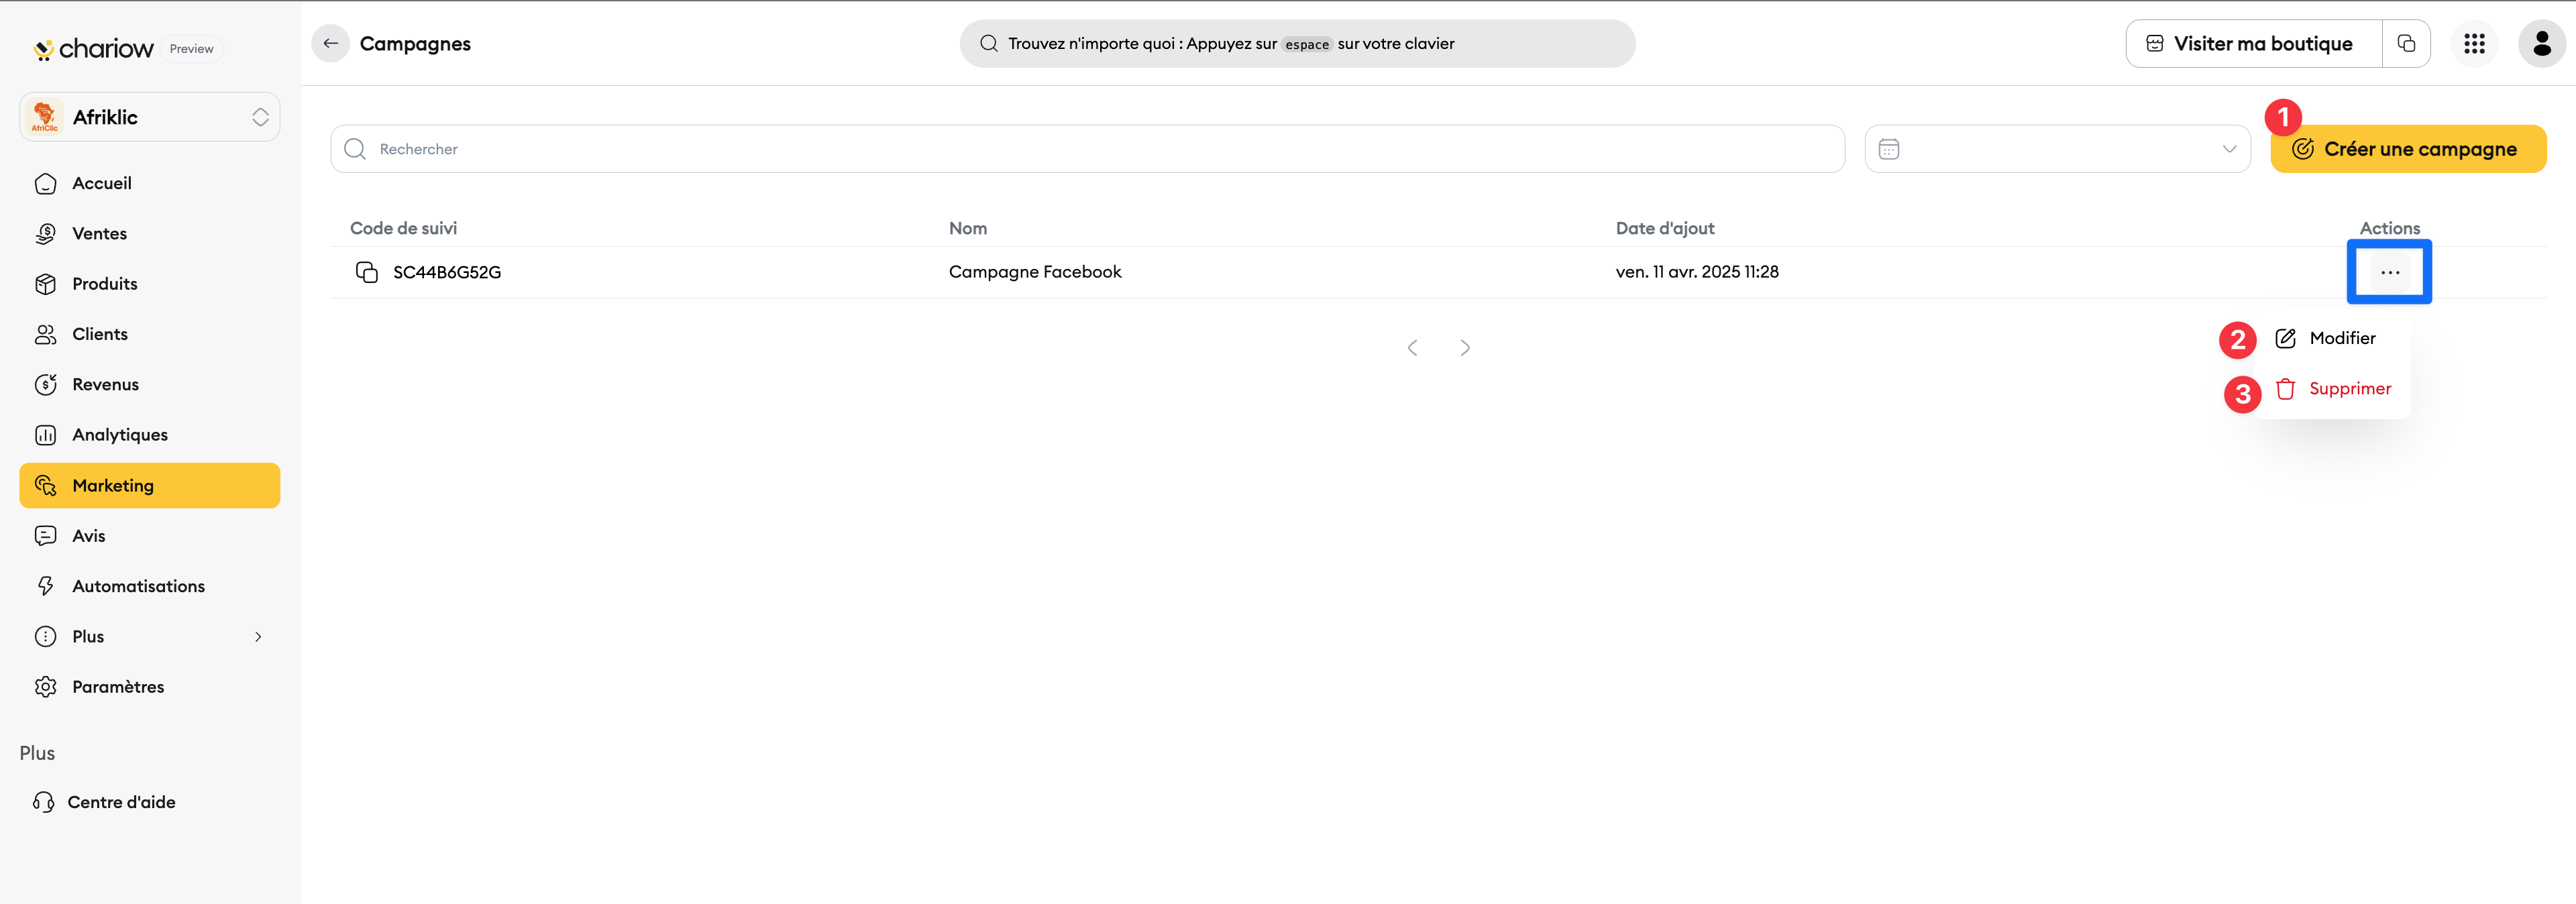Click the magnifier in global search bar
2576x904 pixels.
point(989,44)
